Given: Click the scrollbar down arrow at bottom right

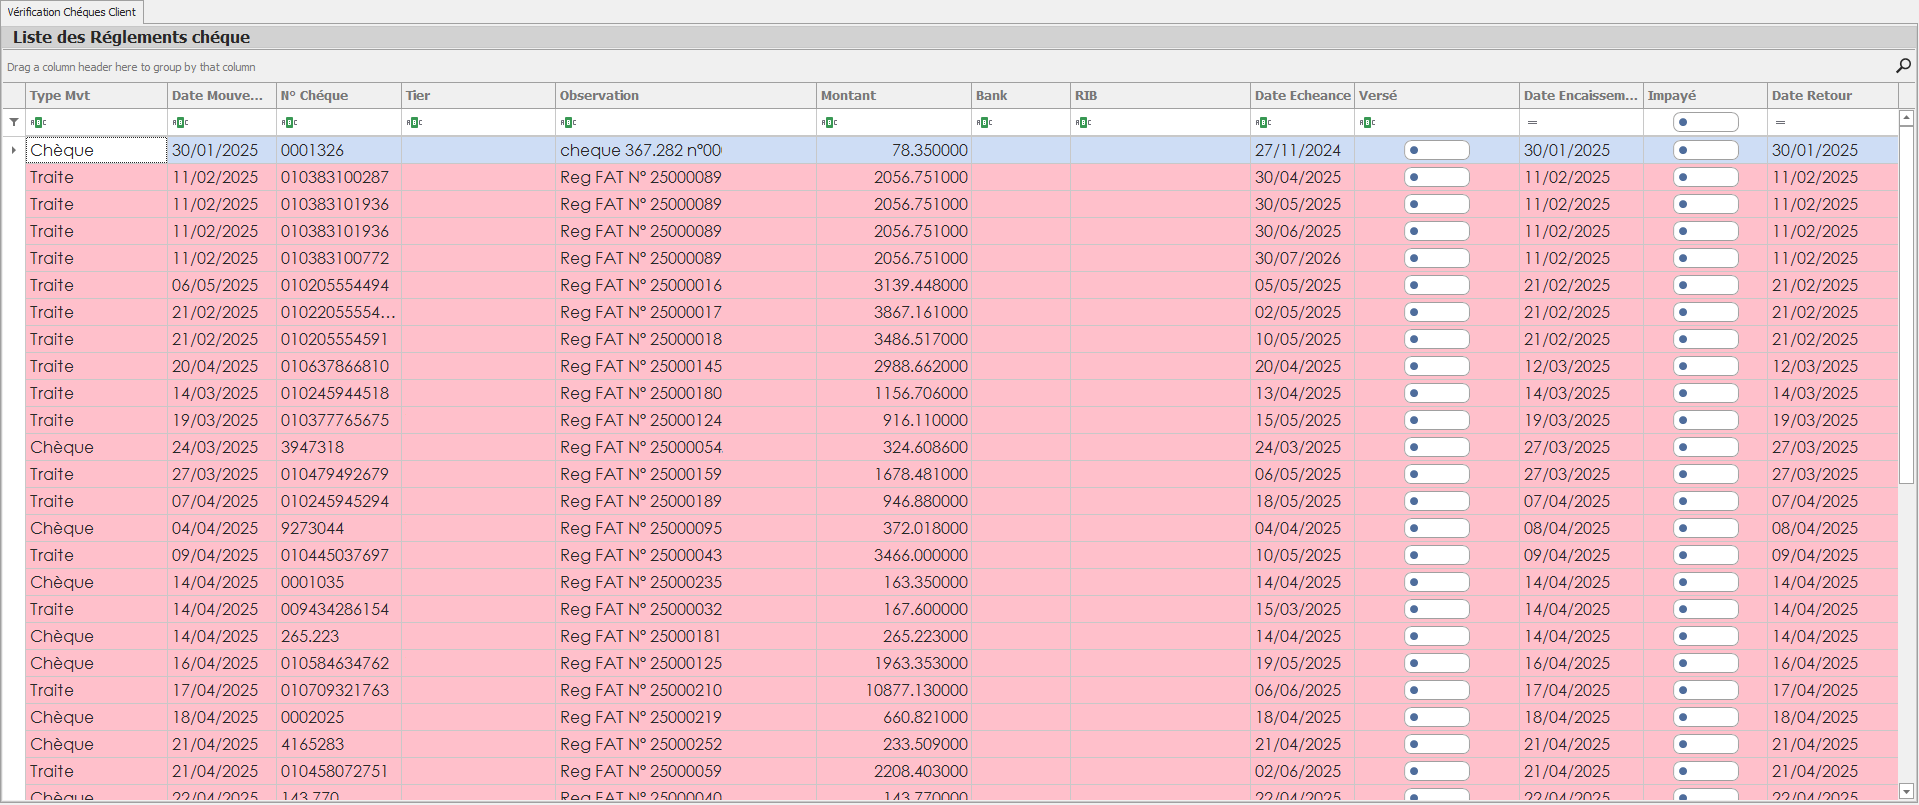Looking at the screenshot, I should 1906,791.
